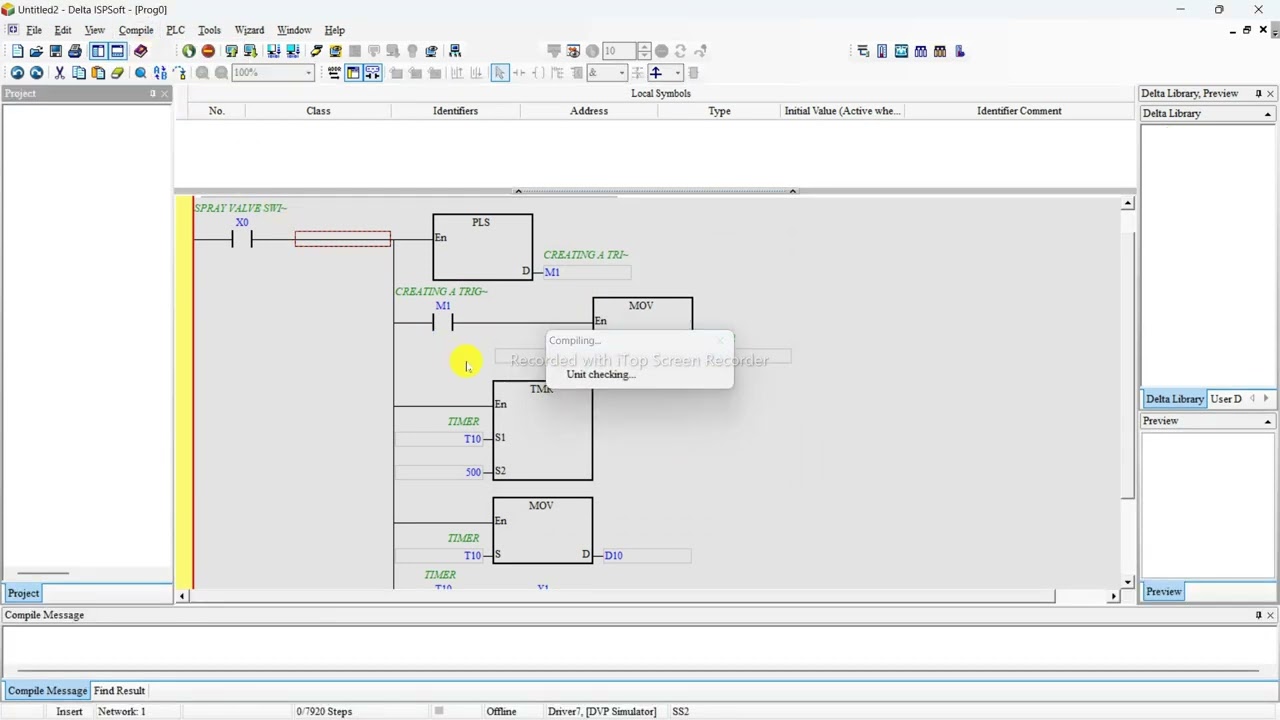The image size is (1280, 720).
Task: Switch to Find Result tab
Action: pos(119,691)
